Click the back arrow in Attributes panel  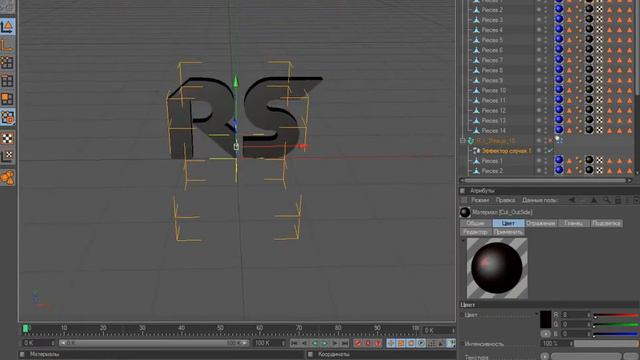click(x=572, y=200)
